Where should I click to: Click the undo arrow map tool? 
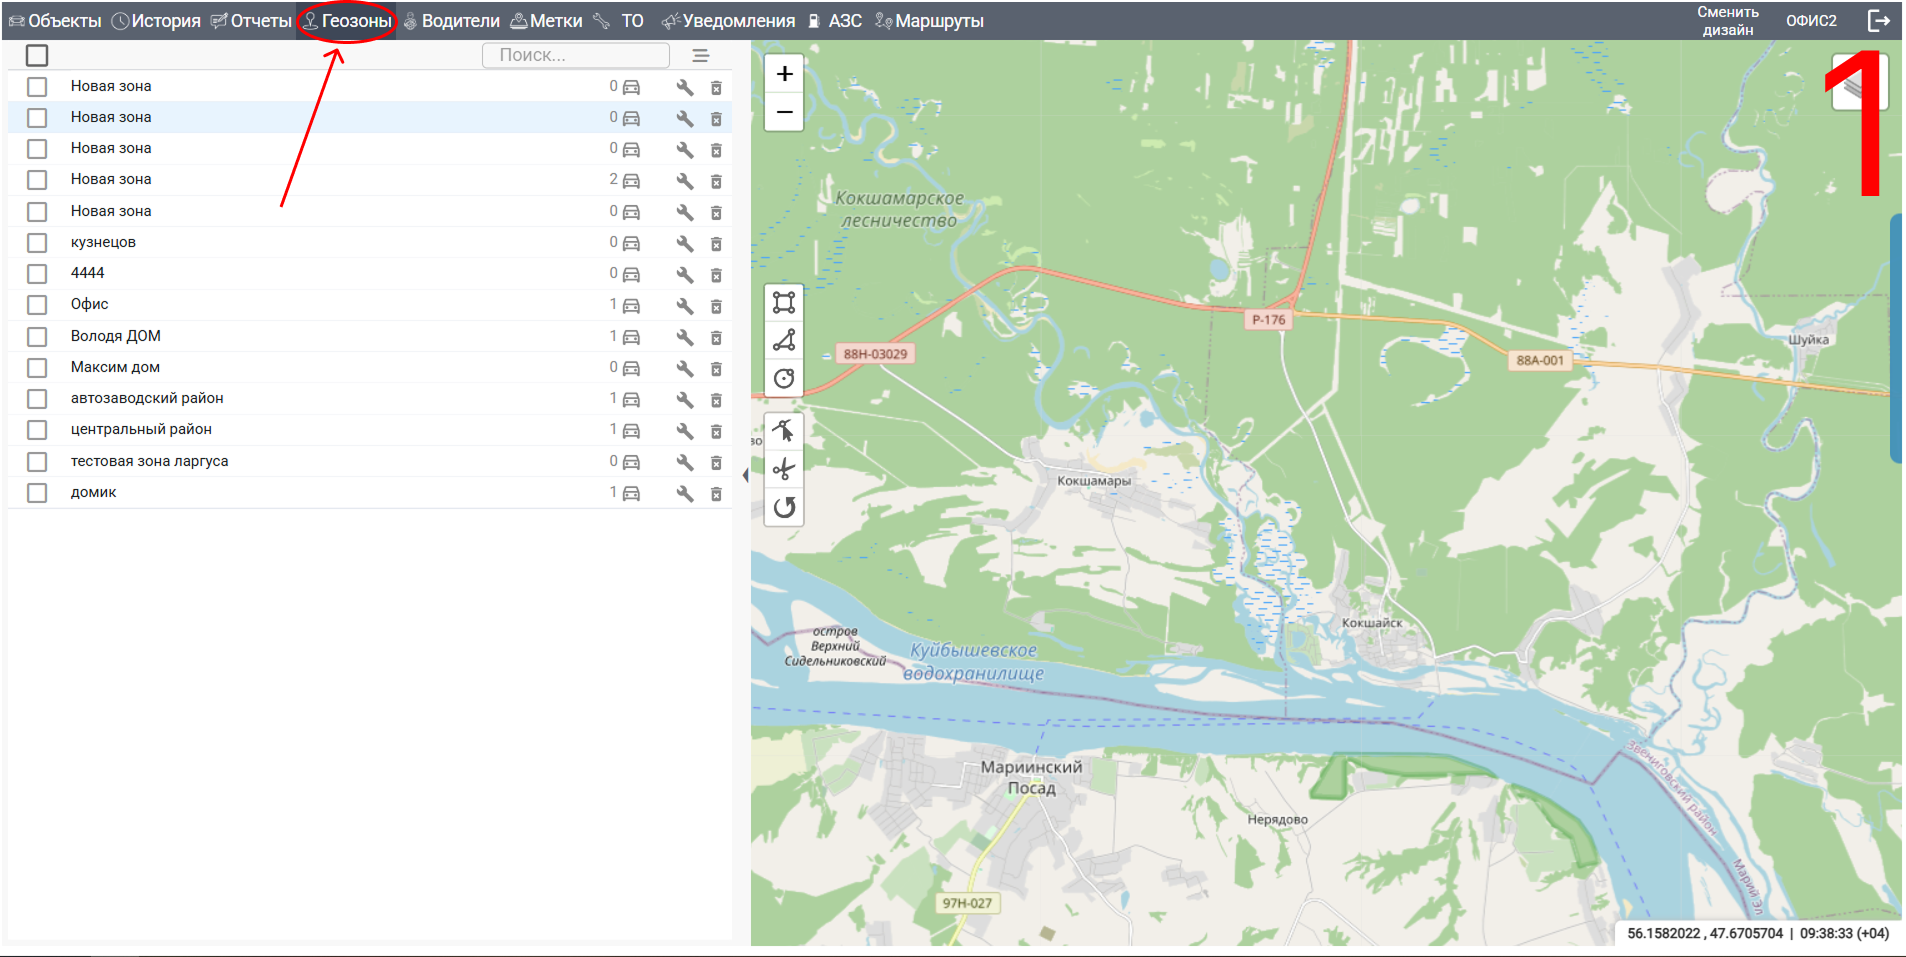[x=784, y=508]
